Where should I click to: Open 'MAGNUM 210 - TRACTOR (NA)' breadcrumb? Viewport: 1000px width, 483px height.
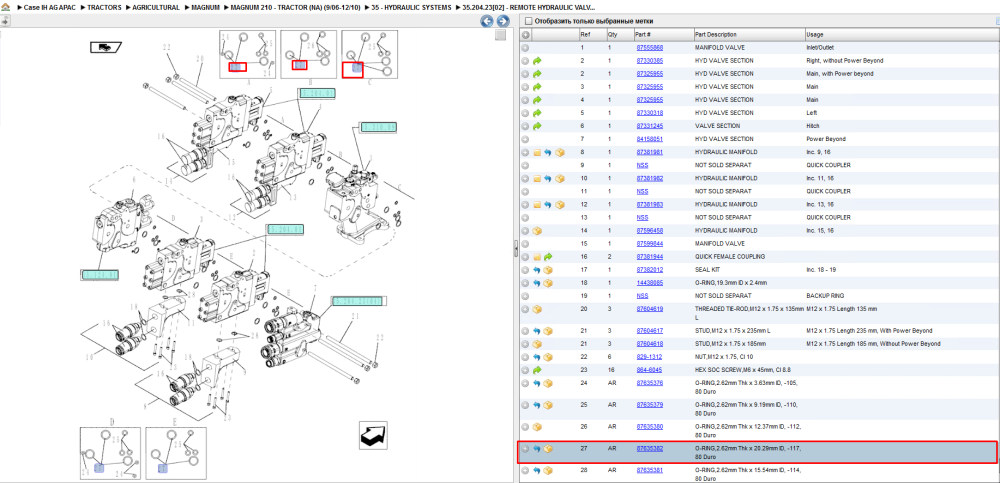coord(297,8)
